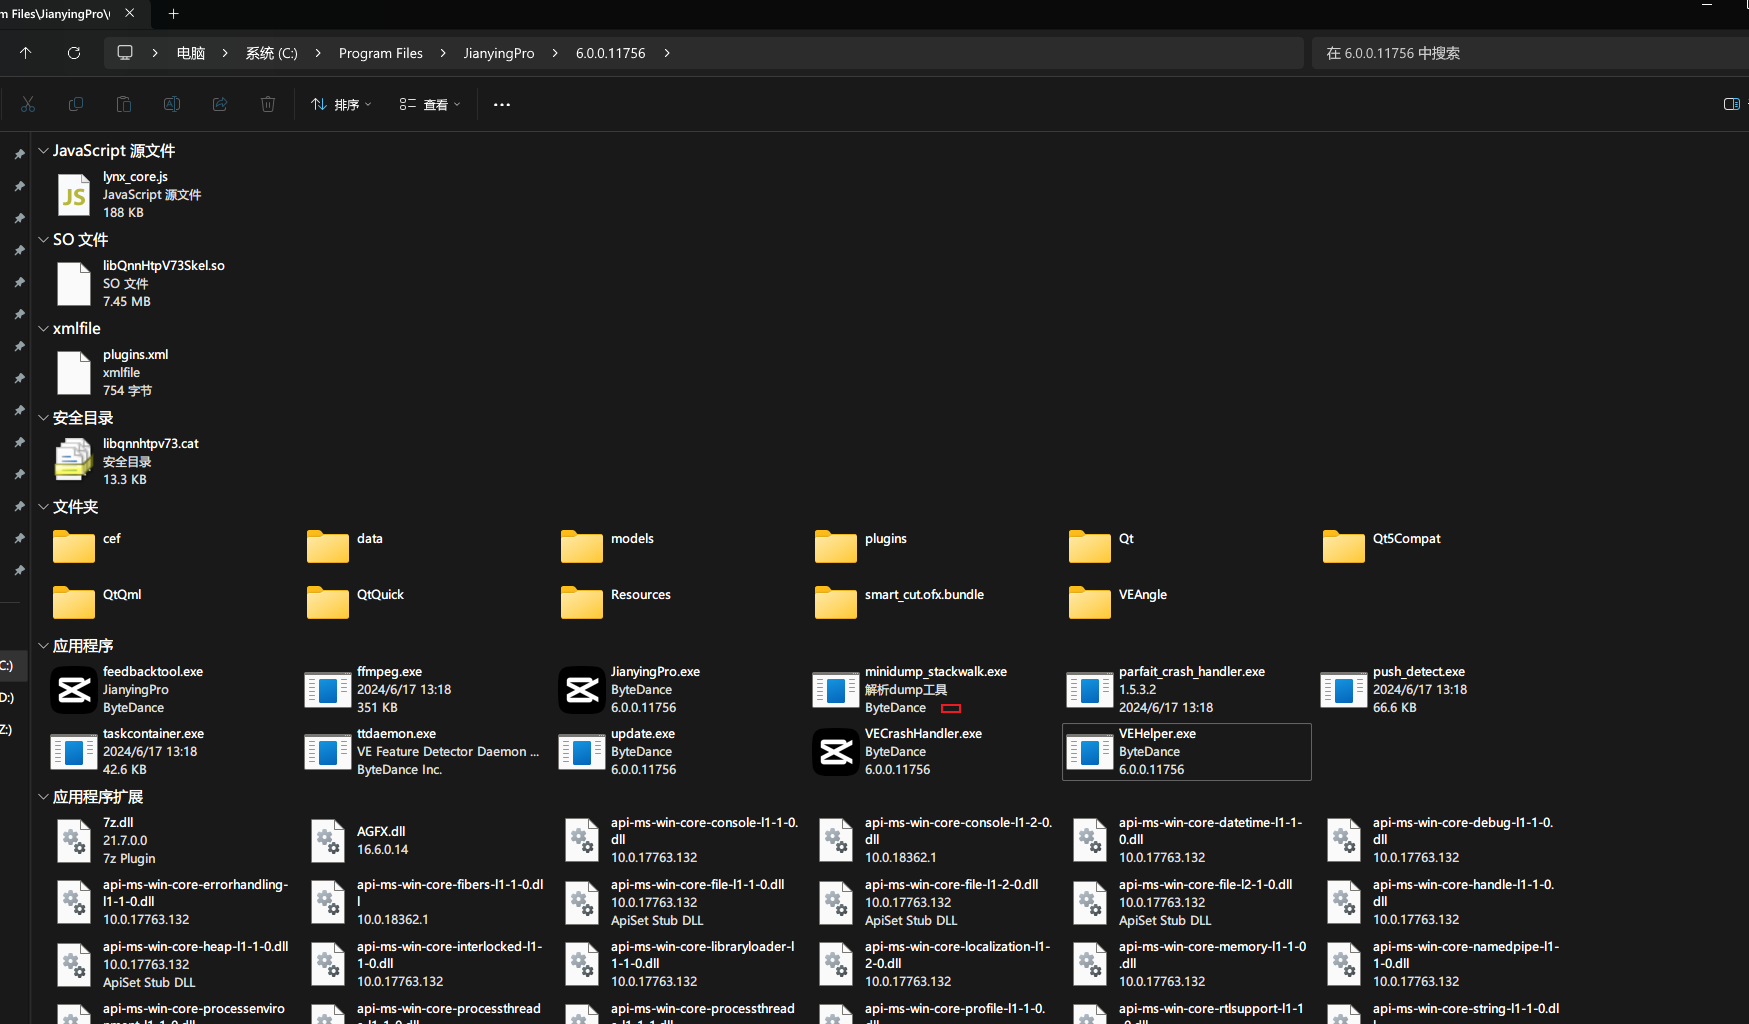Select the ffmpeg.exe file icon
The width and height of the screenshot is (1749, 1024).
pyautogui.click(x=328, y=689)
